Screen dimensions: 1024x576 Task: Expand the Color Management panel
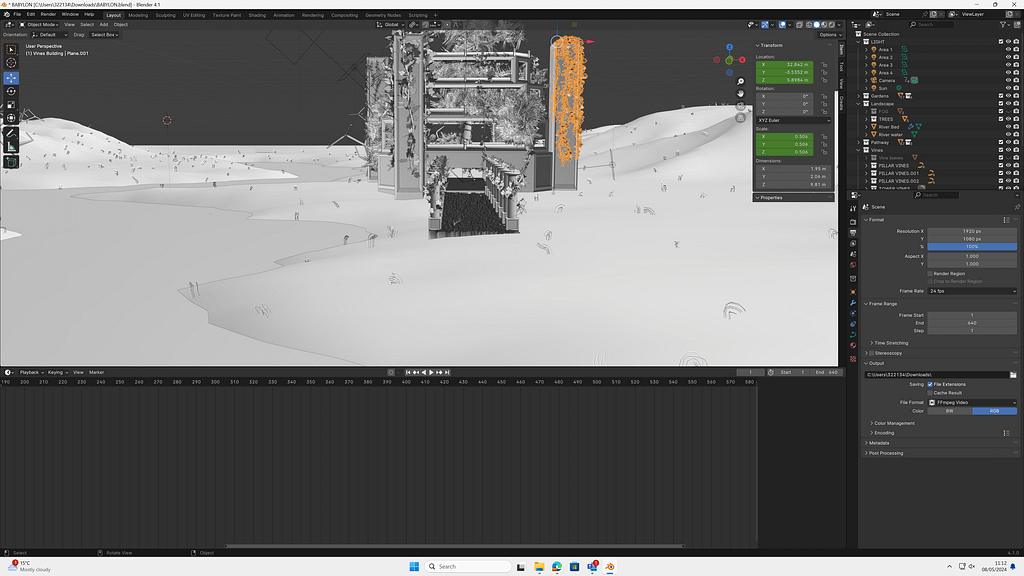pos(893,423)
